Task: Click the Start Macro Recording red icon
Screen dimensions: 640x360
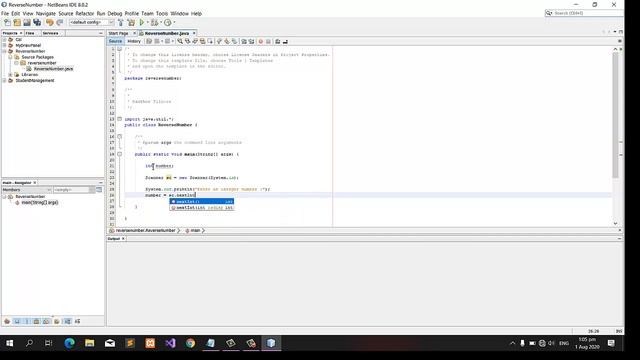Action: tap(261, 41)
